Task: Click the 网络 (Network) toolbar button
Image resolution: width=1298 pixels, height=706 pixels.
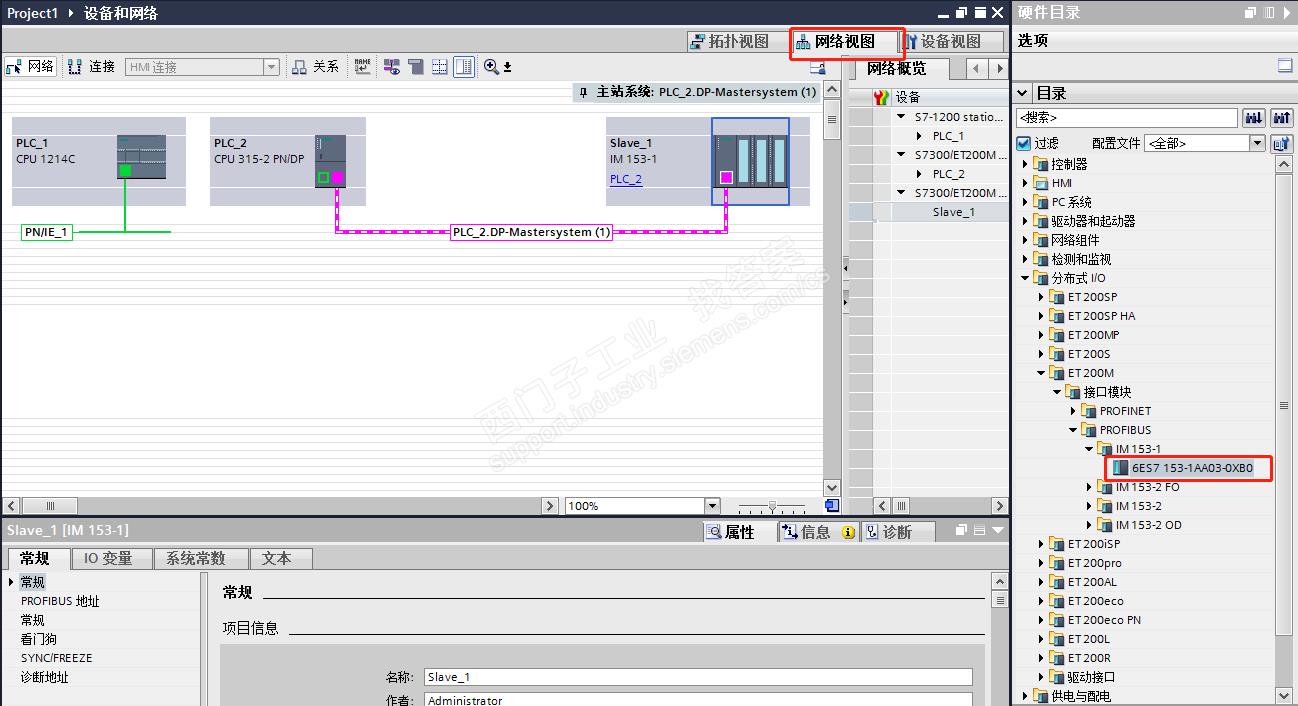Action: [31, 67]
